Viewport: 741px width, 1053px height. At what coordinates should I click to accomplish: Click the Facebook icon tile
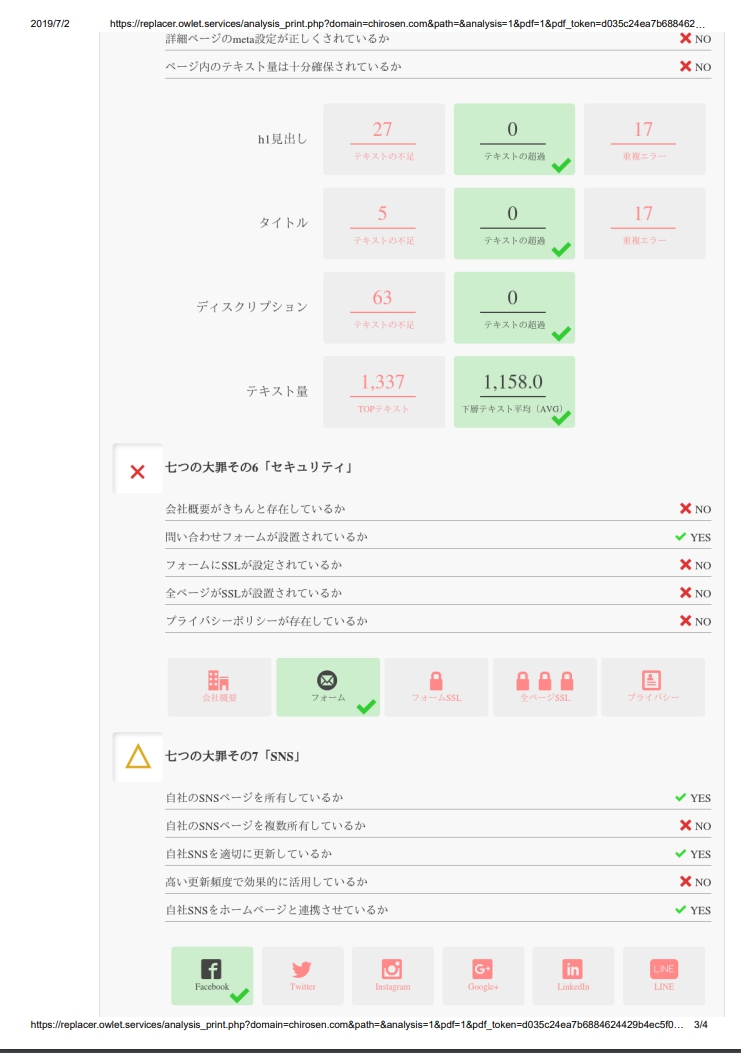coord(212,975)
